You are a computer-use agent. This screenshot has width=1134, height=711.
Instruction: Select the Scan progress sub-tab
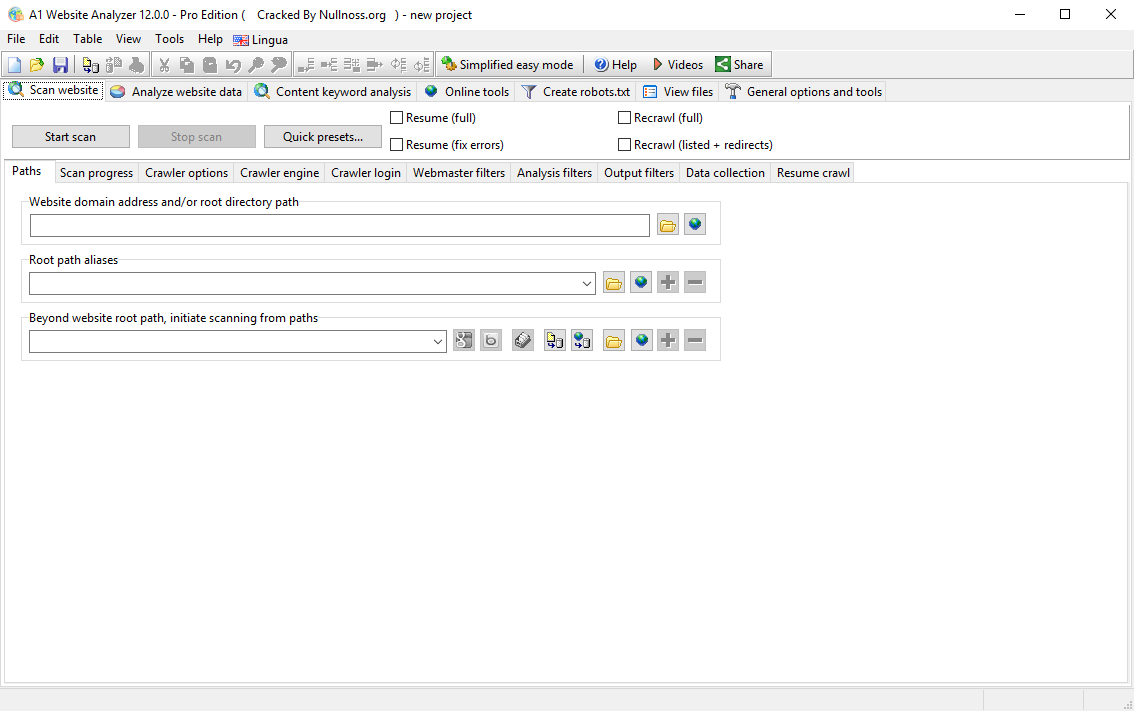pos(96,173)
